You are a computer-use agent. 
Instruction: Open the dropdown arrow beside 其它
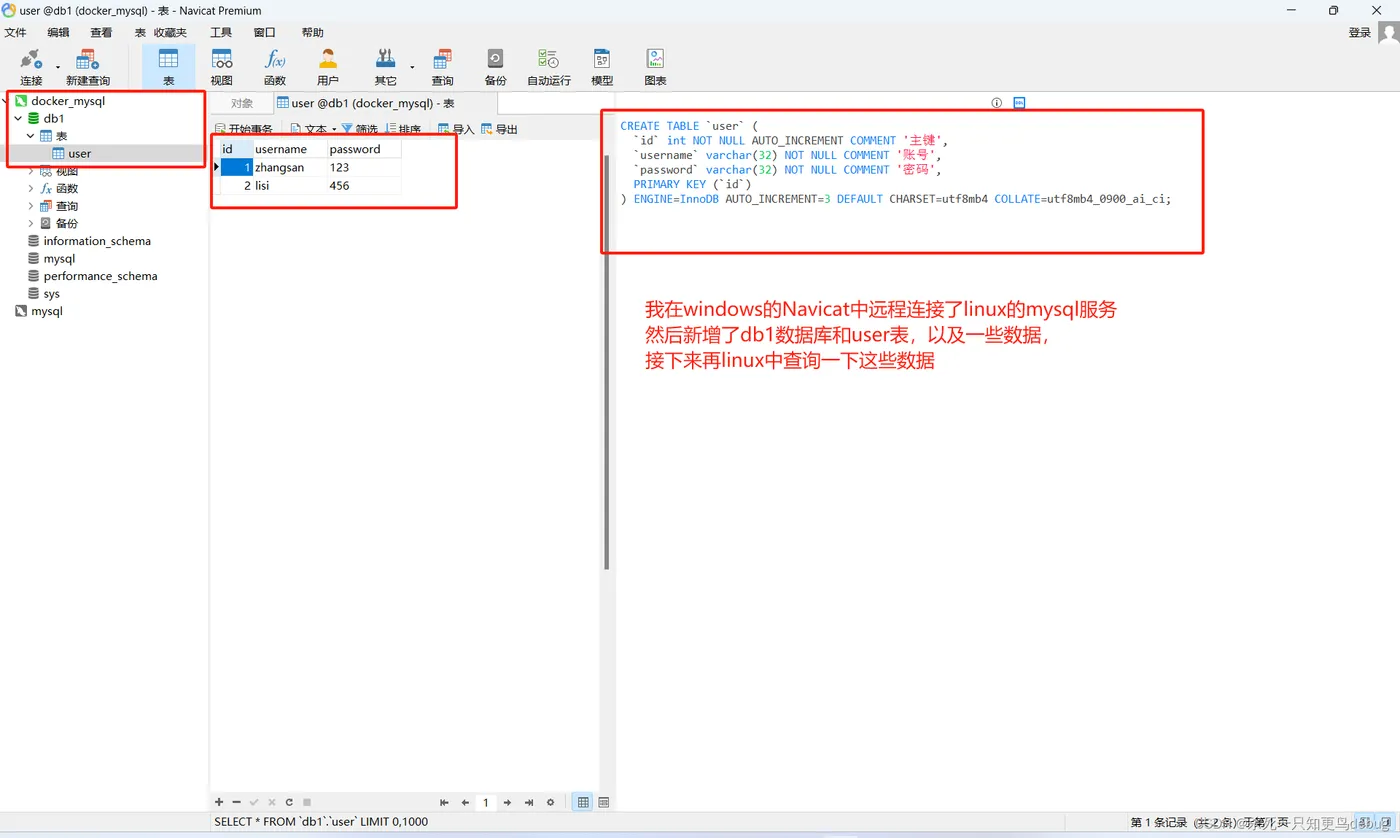tap(412, 67)
